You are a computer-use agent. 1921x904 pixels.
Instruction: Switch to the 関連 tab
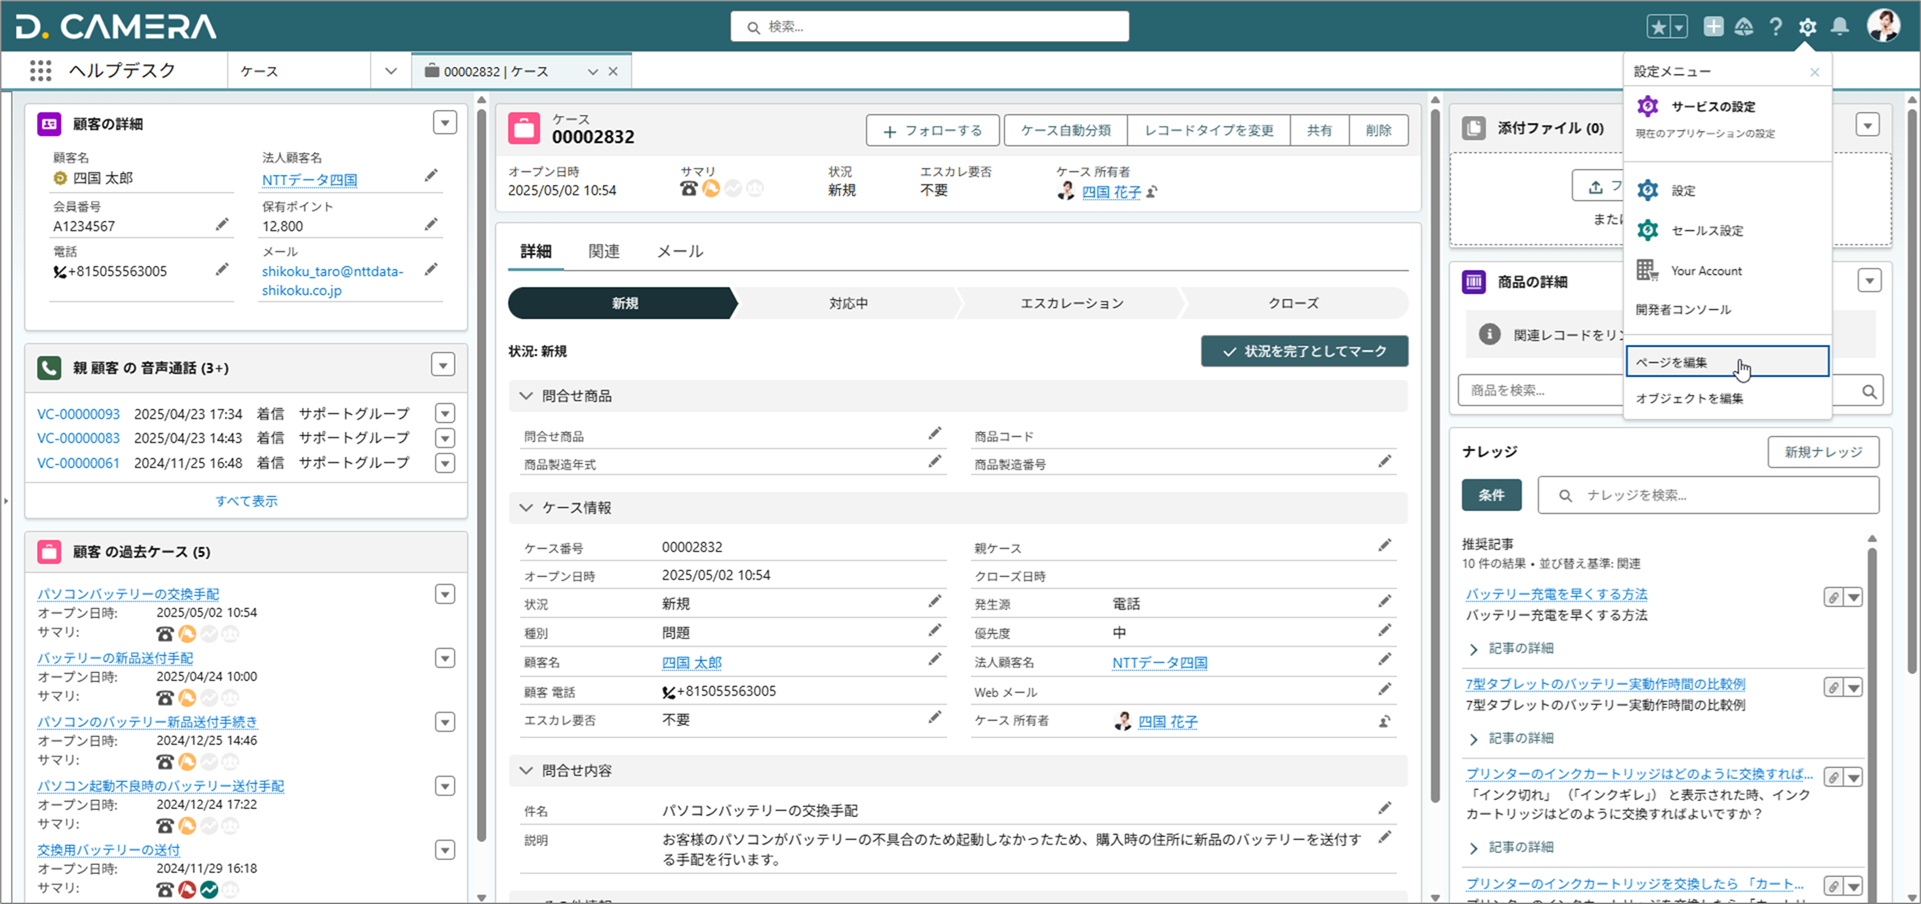pyautogui.click(x=604, y=251)
